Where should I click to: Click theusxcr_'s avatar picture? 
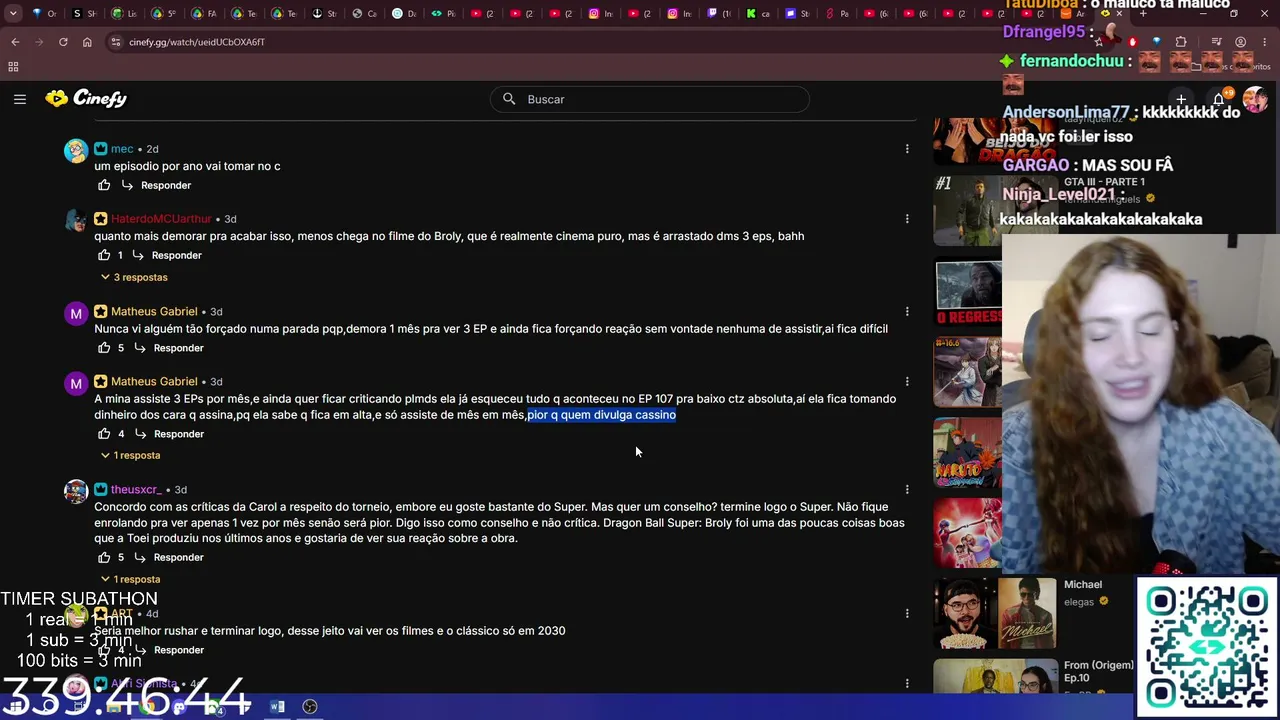click(76, 491)
